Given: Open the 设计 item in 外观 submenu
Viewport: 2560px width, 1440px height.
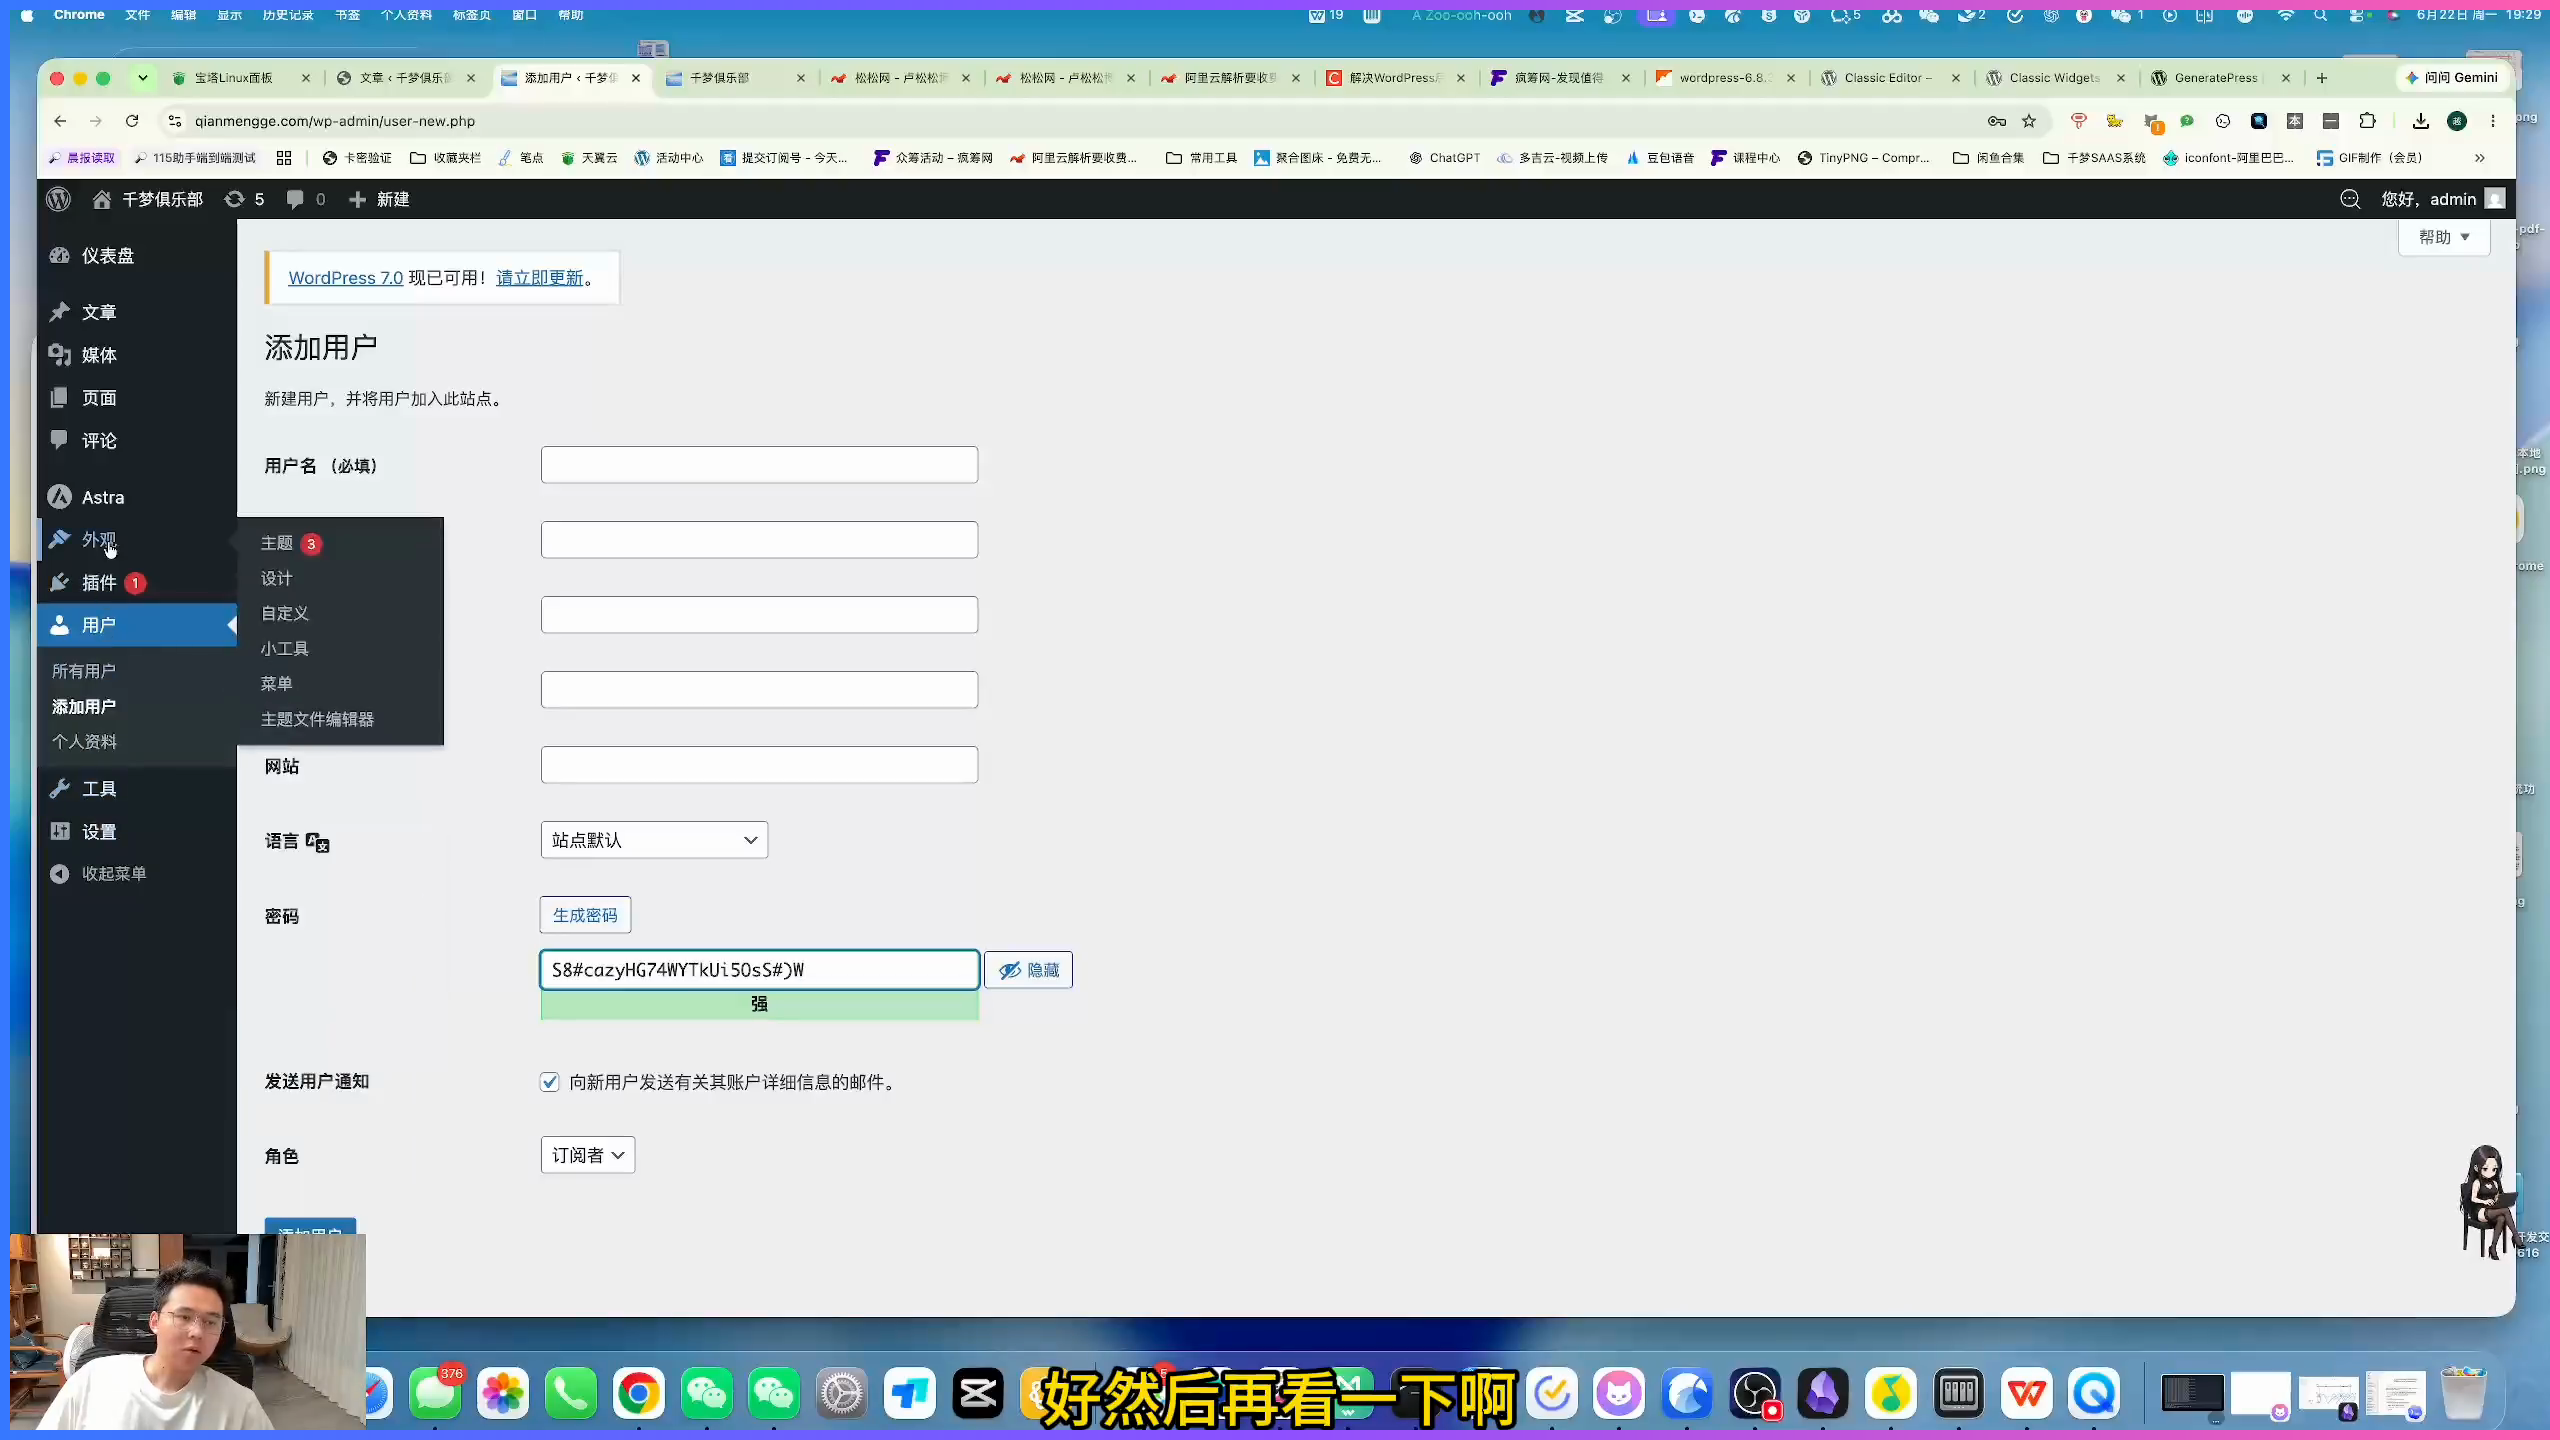Looking at the screenshot, I should [x=276, y=578].
